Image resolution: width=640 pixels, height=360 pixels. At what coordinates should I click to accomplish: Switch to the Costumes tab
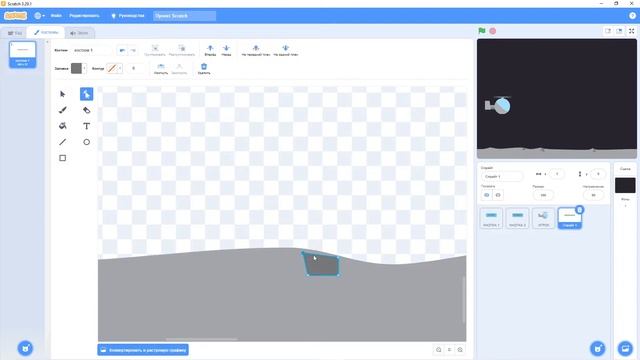[46, 32]
